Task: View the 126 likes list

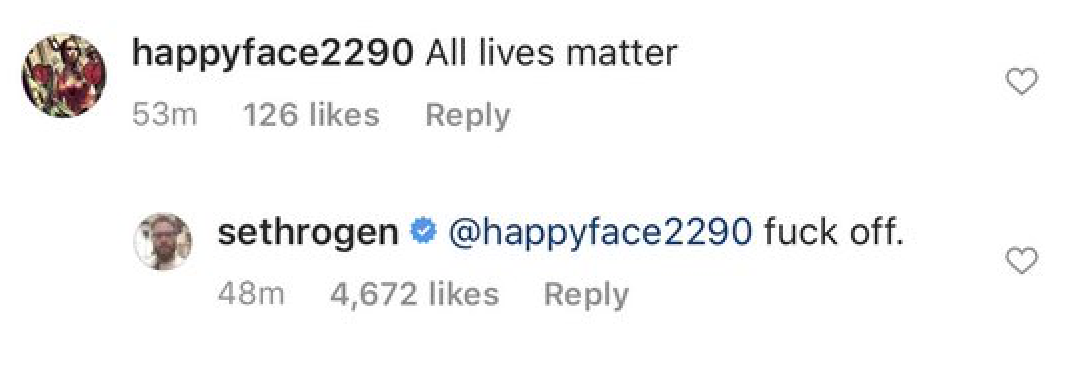Action: coord(311,115)
